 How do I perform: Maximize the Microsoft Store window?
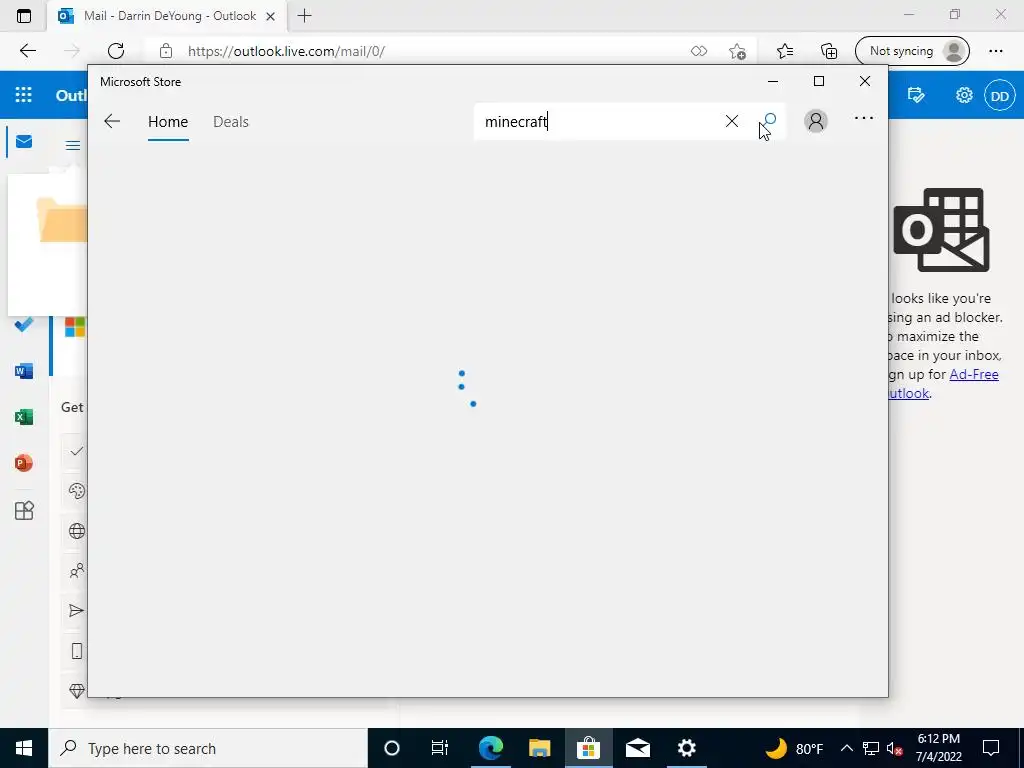point(819,81)
